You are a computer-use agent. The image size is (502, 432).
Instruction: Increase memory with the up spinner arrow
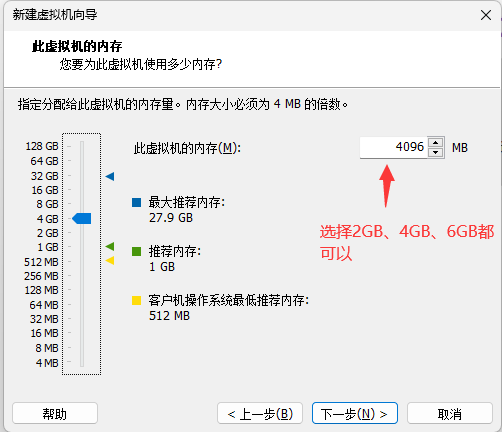click(436, 143)
